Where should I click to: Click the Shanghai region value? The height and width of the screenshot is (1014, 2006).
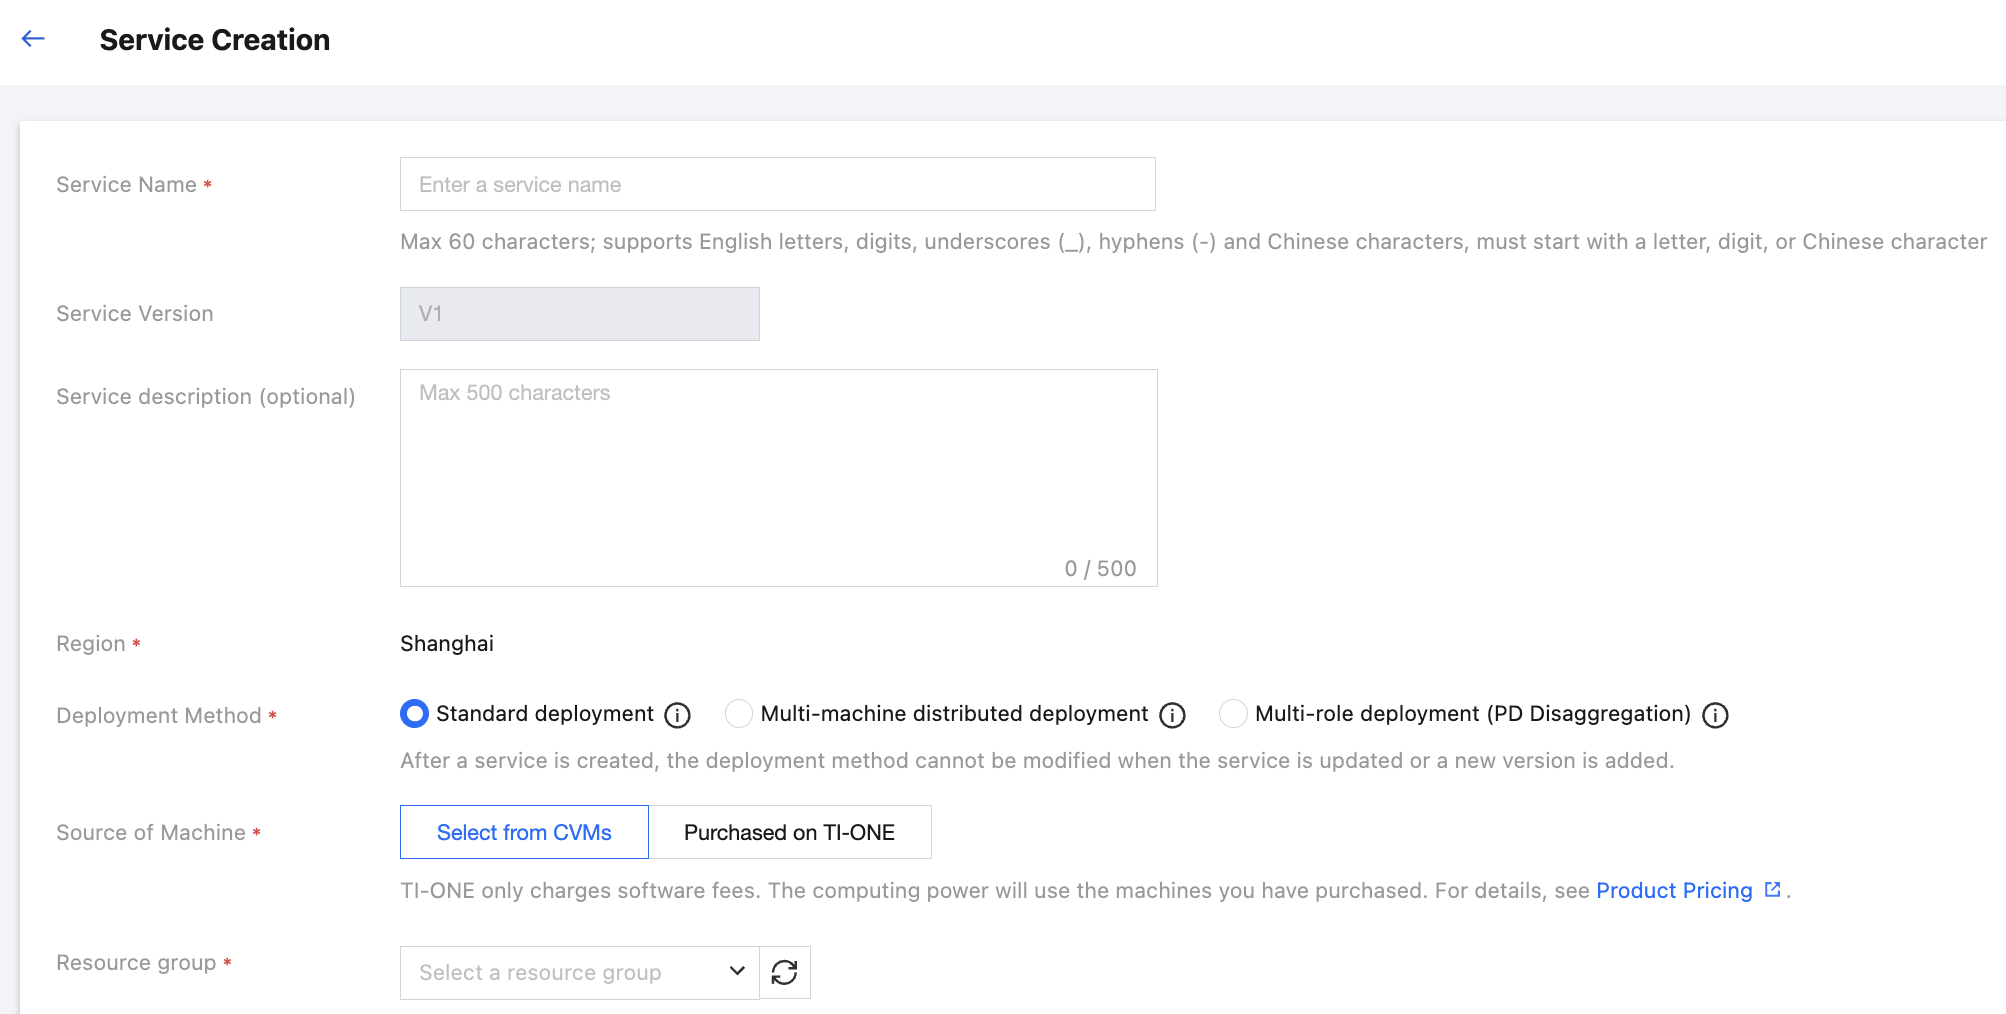tap(447, 643)
